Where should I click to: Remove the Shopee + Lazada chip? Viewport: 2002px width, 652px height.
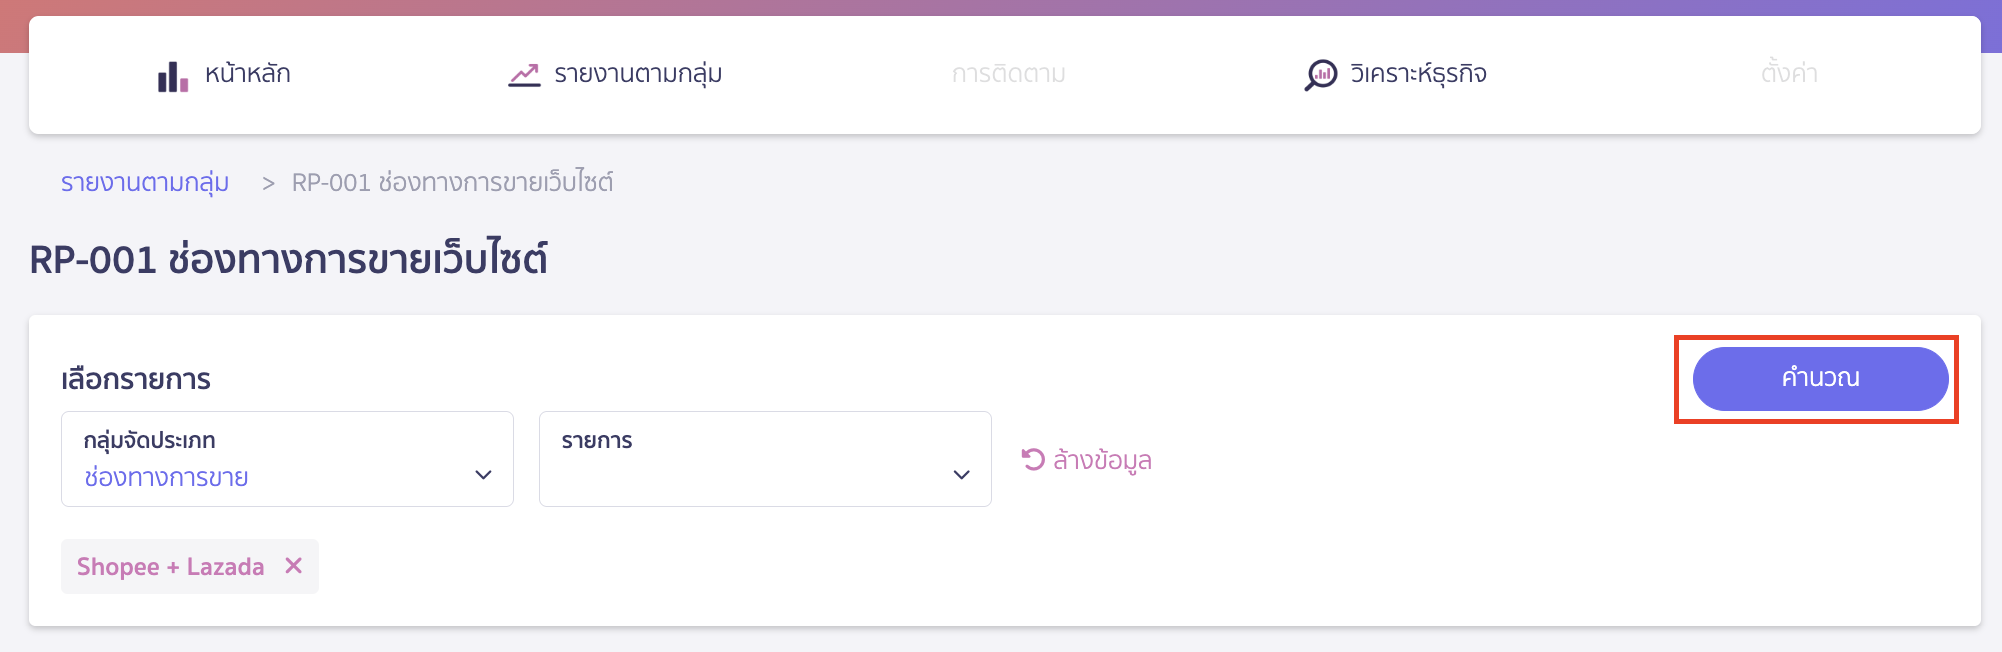pos(293,566)
